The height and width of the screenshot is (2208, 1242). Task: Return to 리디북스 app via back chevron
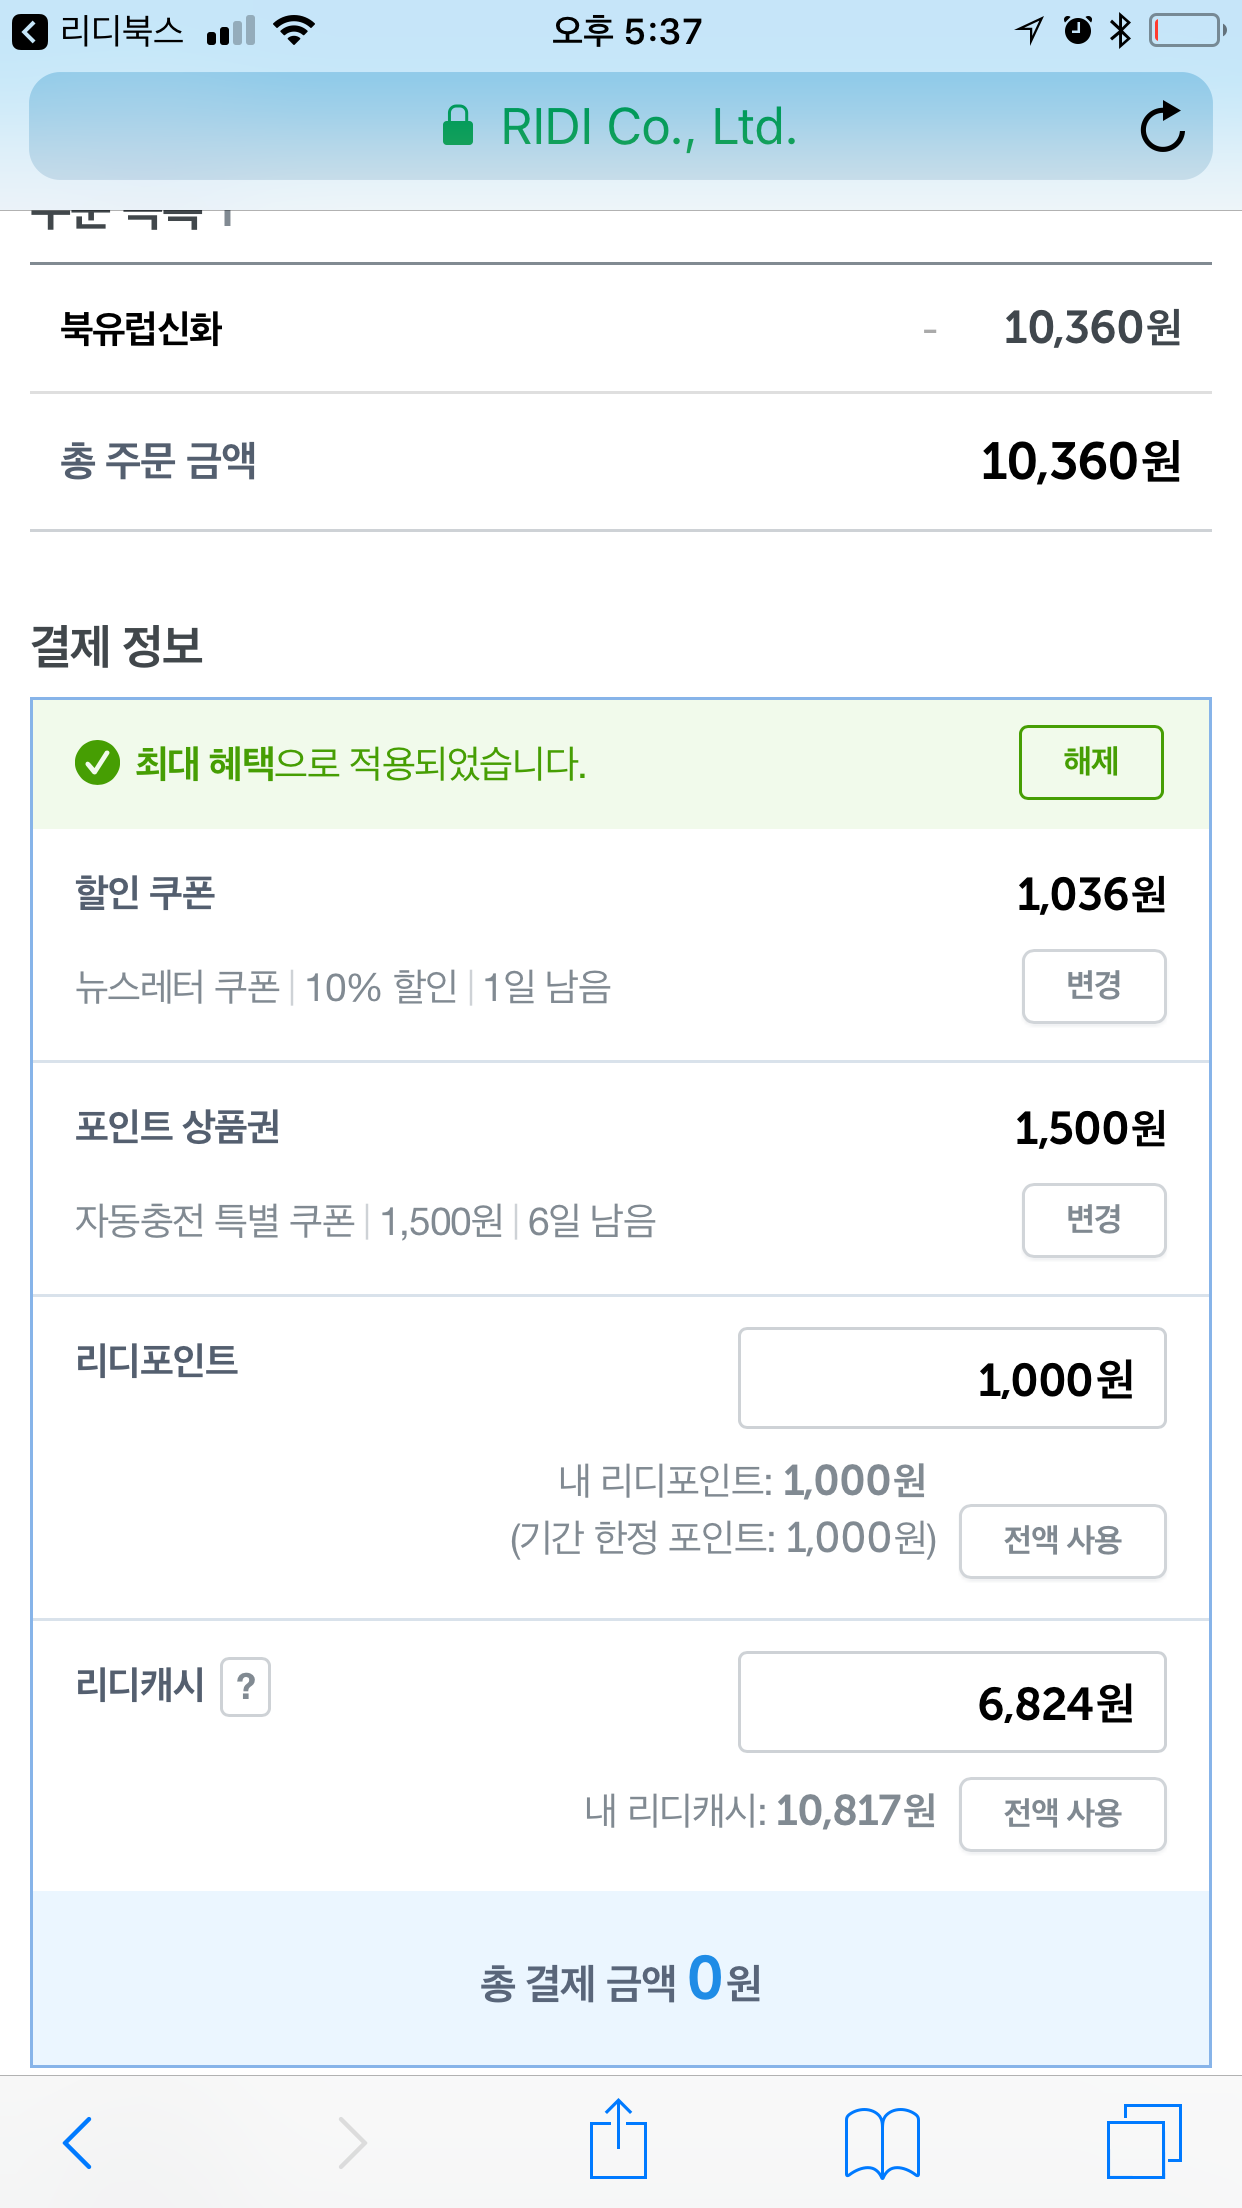[30, 32]
